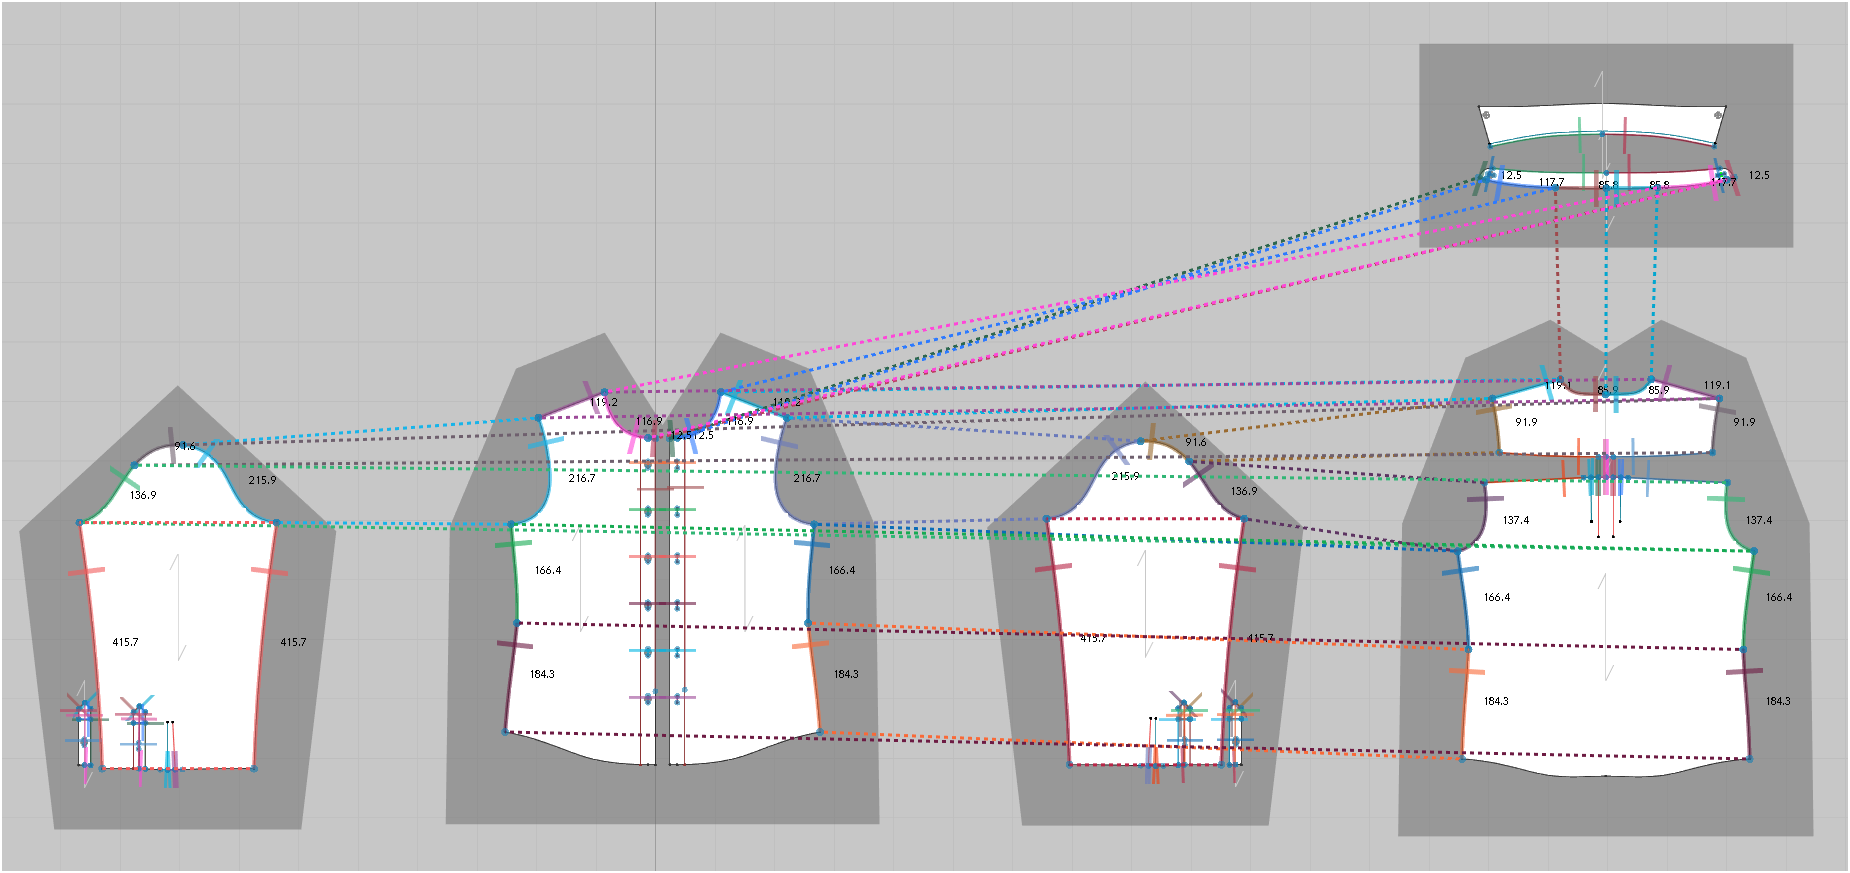Click button marker at collar's right end
Viewport: 1850px width, 873px height.
click(x=1718, y=115)
